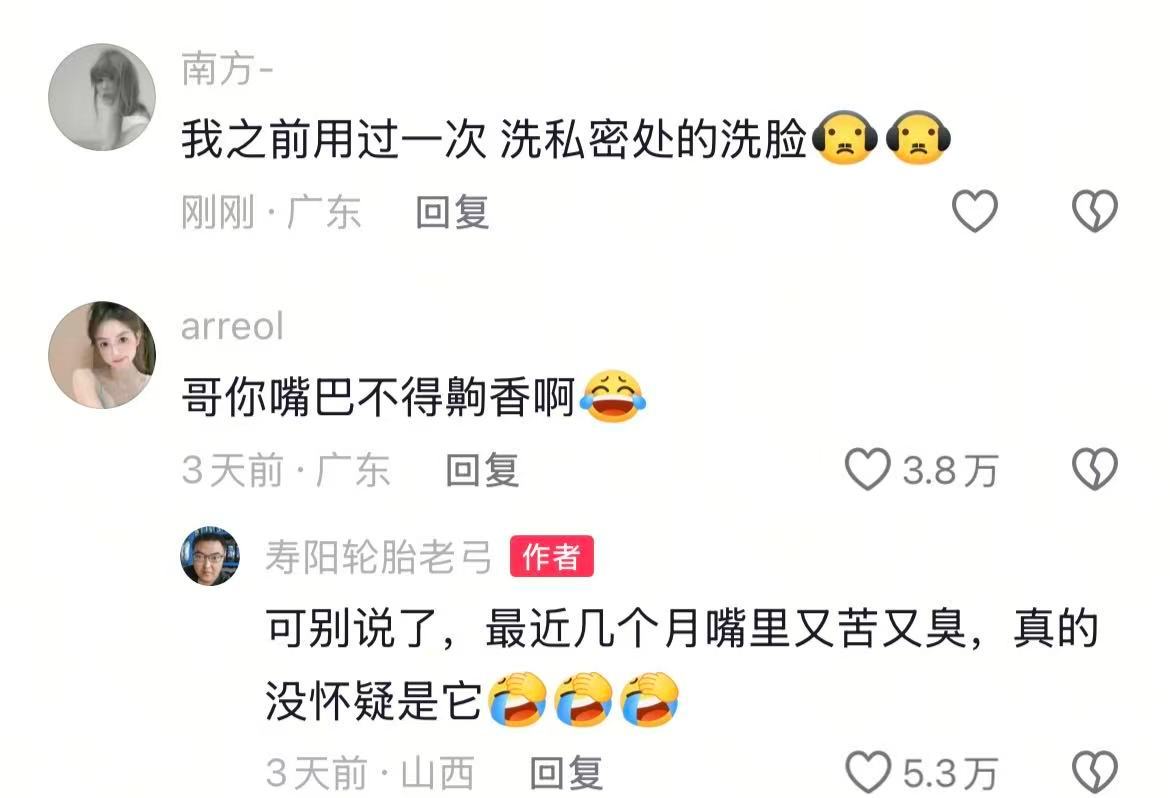Tap 回复 under the author's reply
The width and height of the screenshot is (1170, 798).
pyautogui.click(x=566, y=773)
